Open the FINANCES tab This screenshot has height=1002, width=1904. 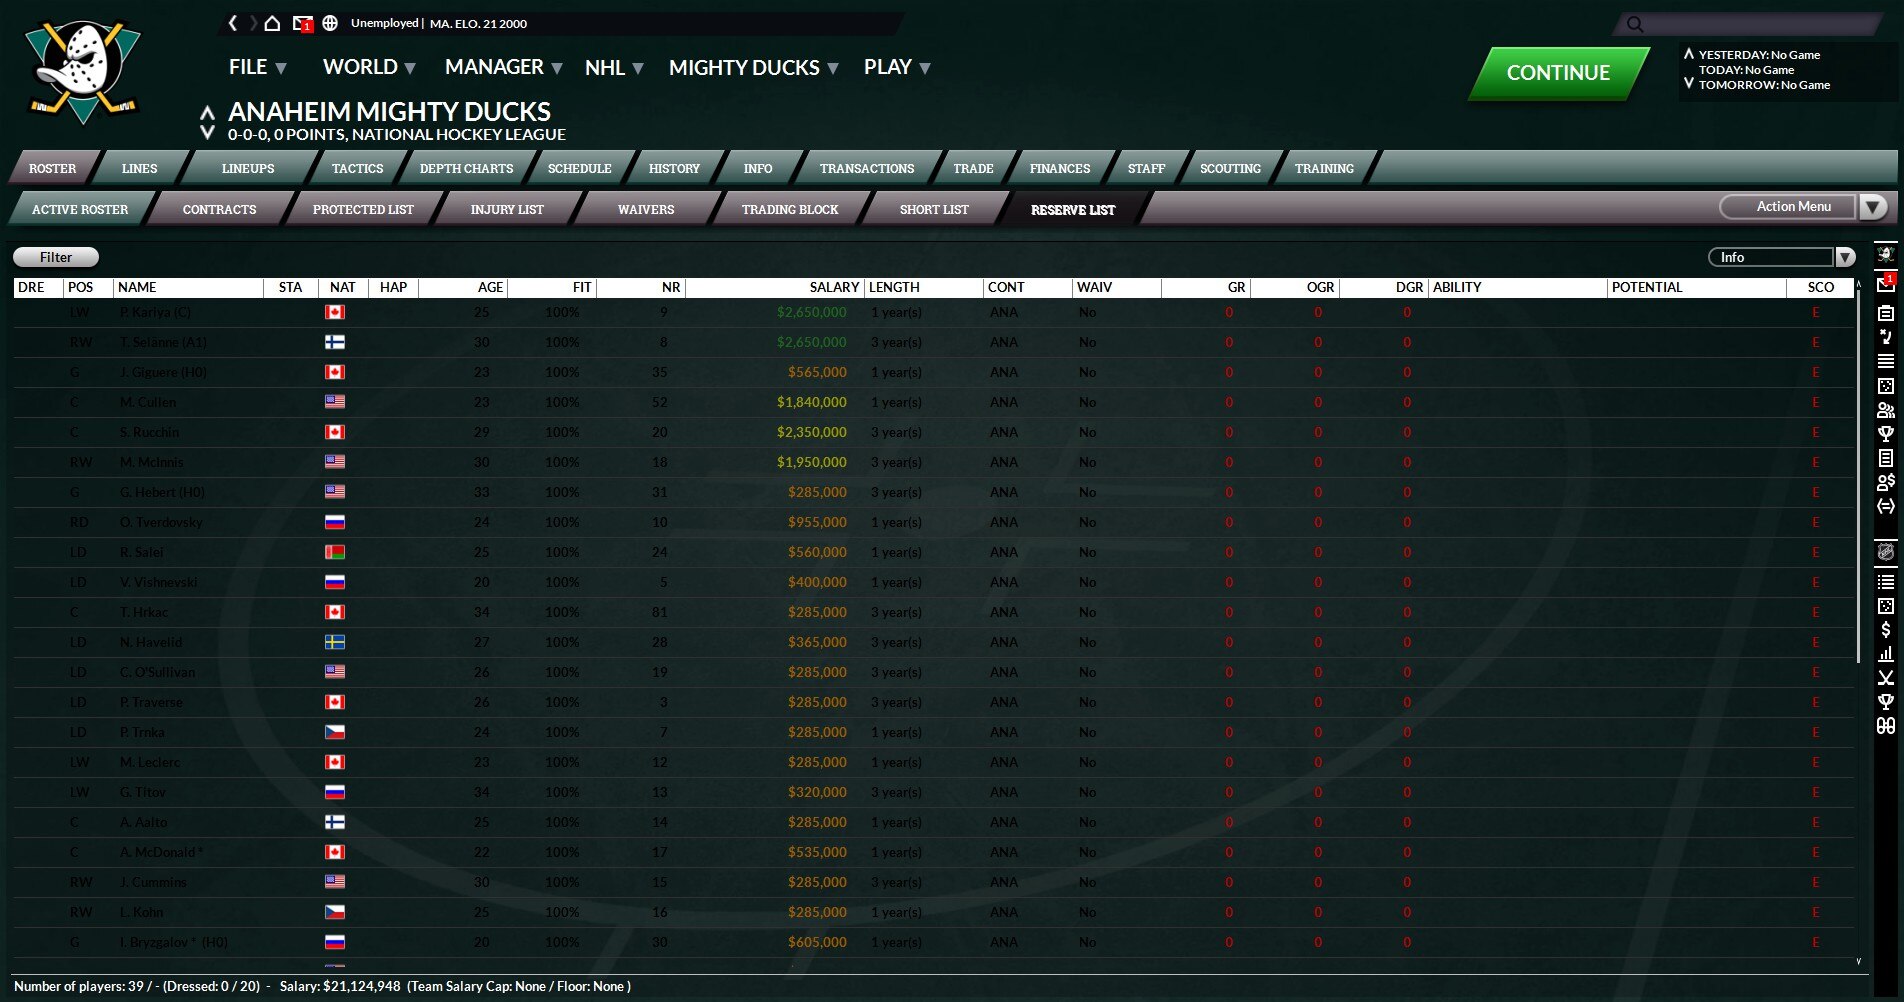[1060, 168]
